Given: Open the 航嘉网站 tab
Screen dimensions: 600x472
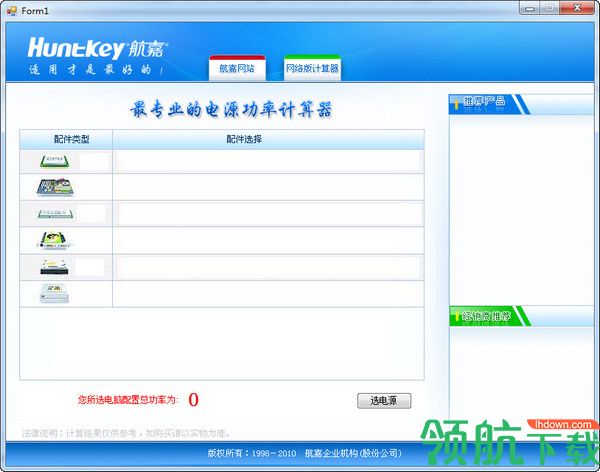Looking at the screenshot, I should pyautogui.click(x=237, y=69).
